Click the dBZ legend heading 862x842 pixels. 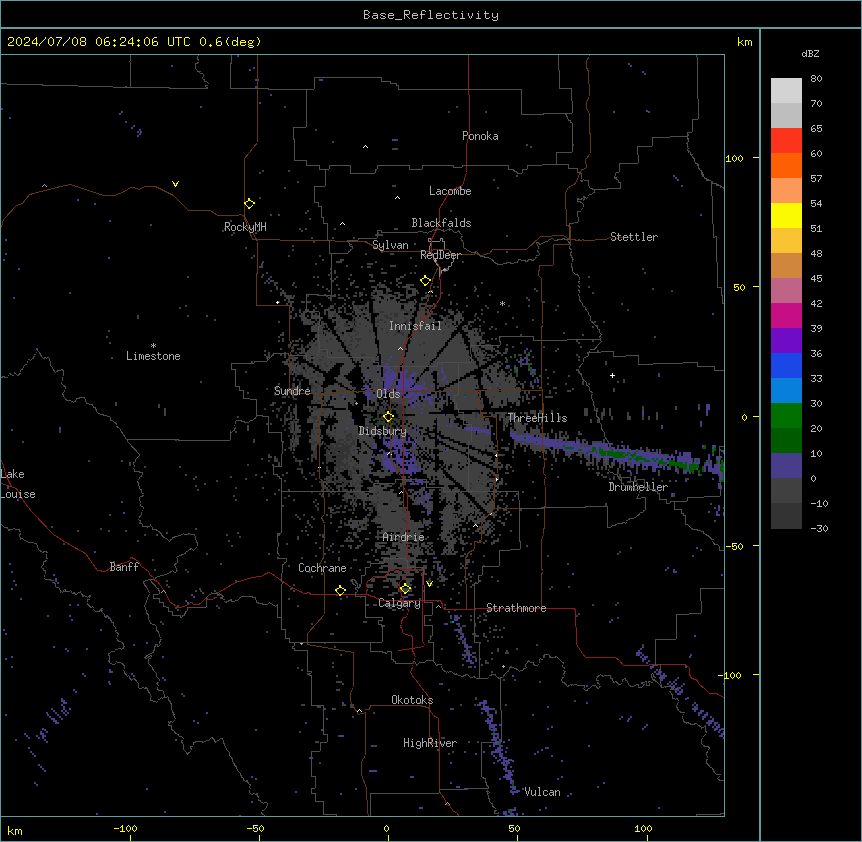click(810, 54)
